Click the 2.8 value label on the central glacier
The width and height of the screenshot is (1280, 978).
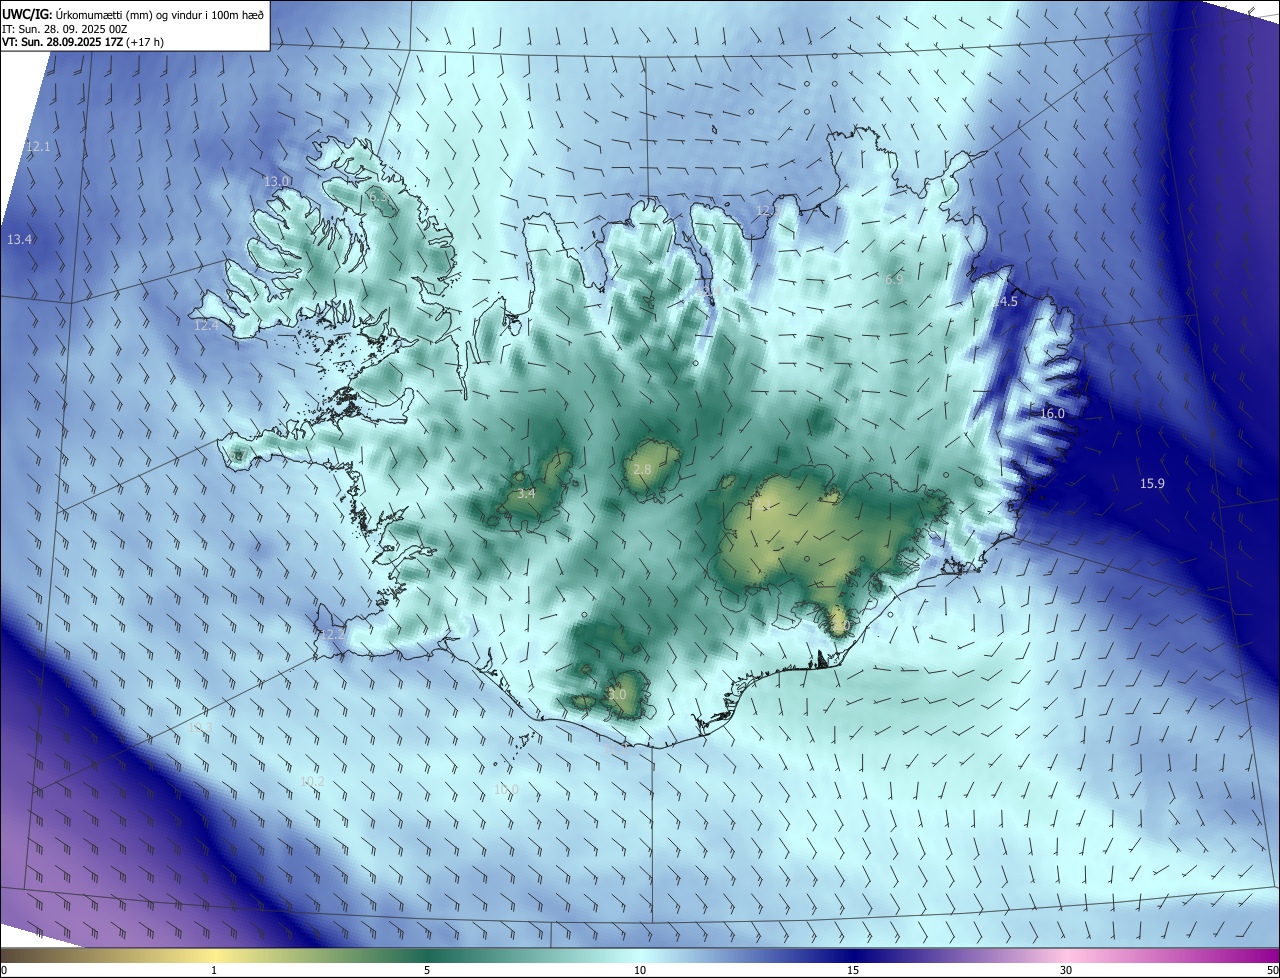pyautogui.click(x=642, y=470)
